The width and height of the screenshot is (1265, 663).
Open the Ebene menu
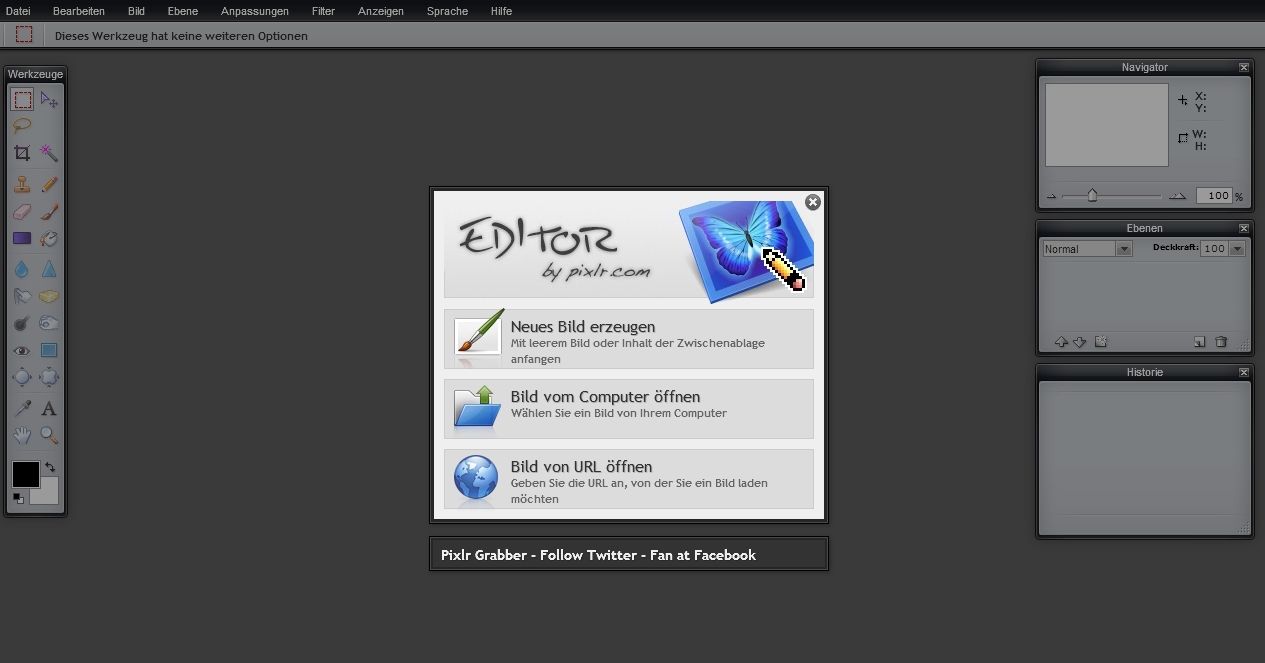click(182, 11)
